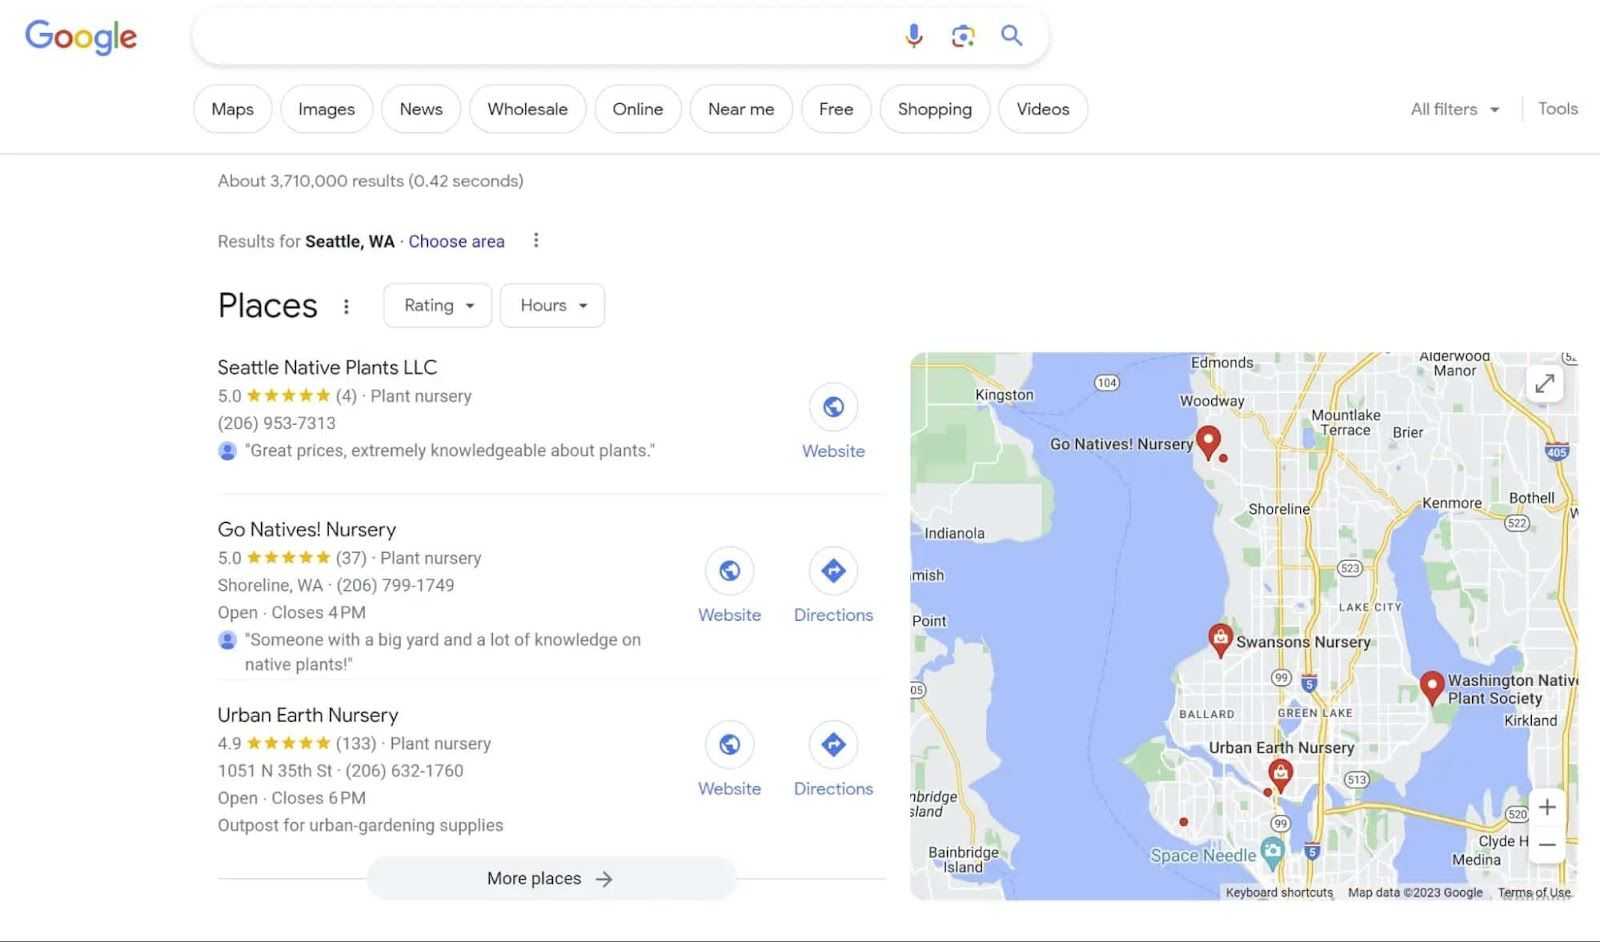
Task: Select Swansons Nursery map pin
Action: click(x=1220, y=639)
